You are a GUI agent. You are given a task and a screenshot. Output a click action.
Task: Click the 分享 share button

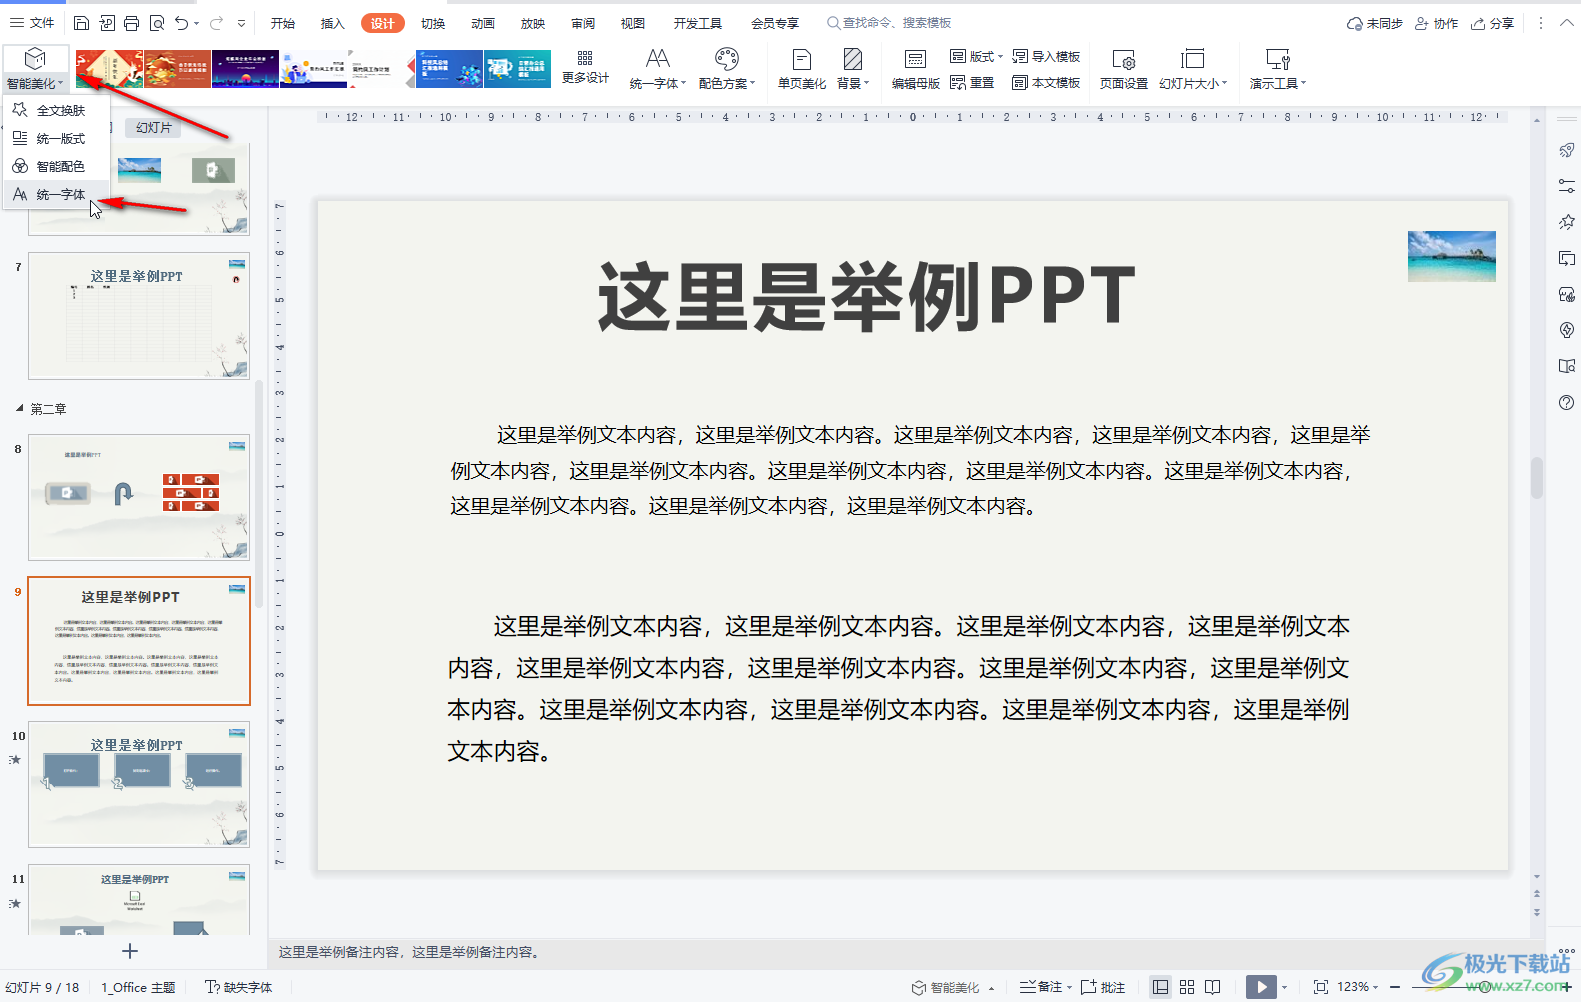pyautogui.click(x=1492, y=23)
